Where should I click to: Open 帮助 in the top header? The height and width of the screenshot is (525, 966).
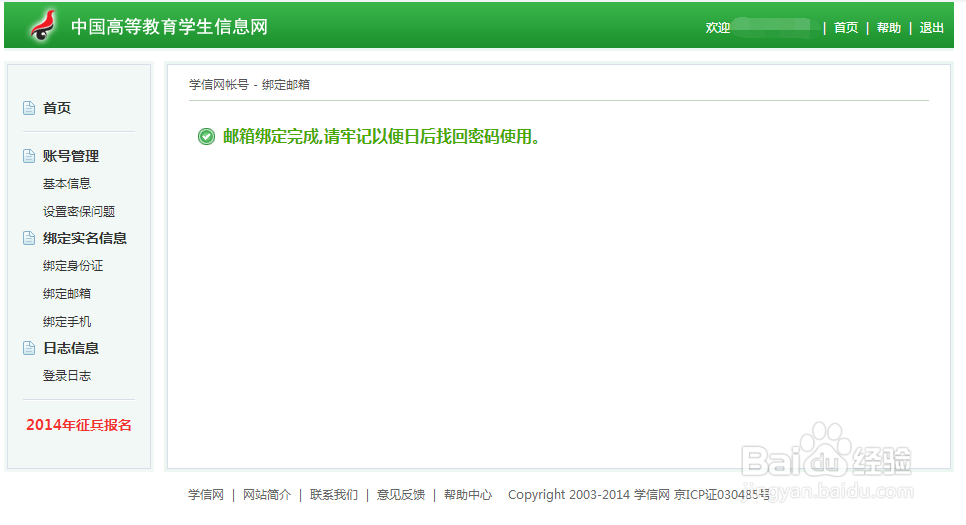888,28
